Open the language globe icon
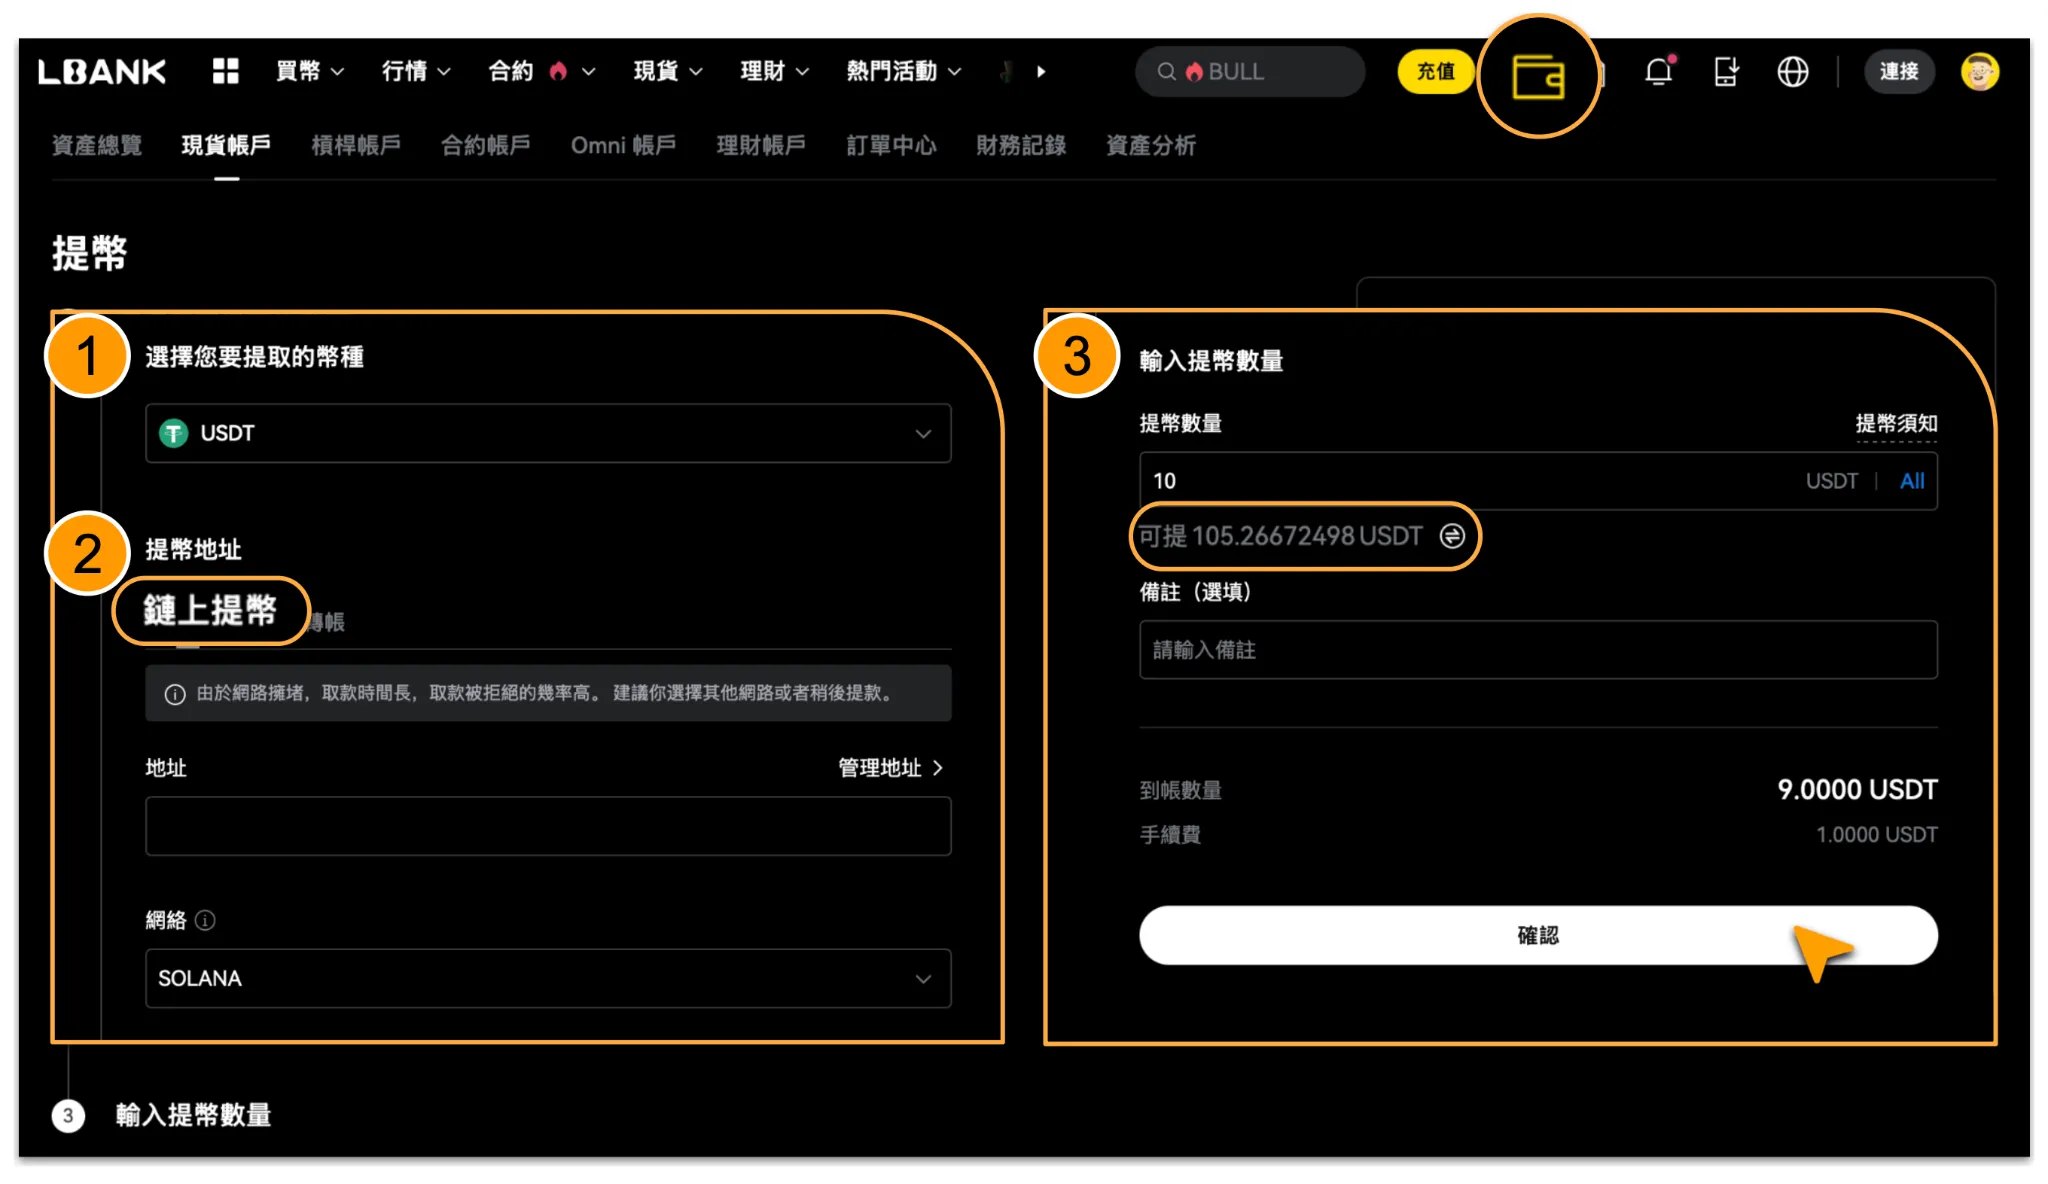 (1792, 72)
